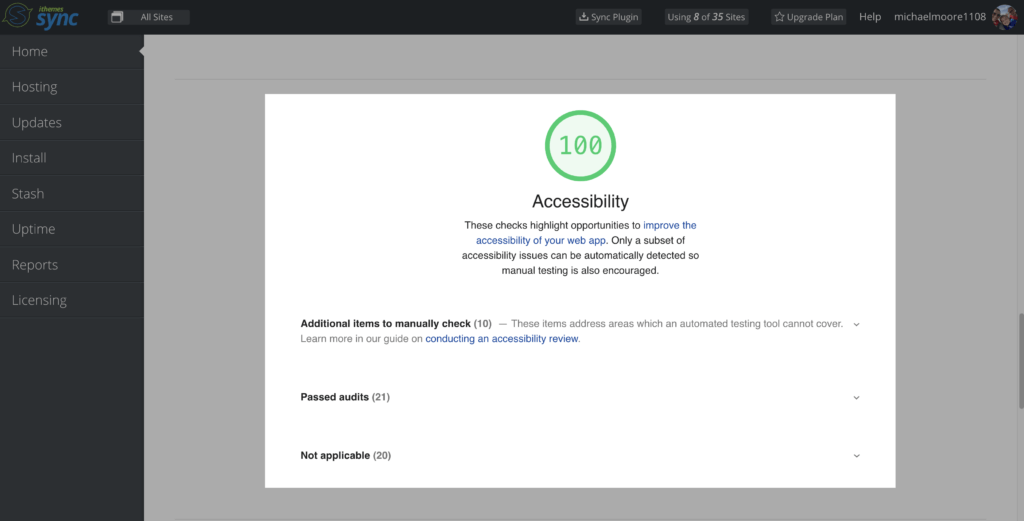1024x521 pixels.
Task: Click the Using 8 of 35 Sites button
Action: point(706,17)
